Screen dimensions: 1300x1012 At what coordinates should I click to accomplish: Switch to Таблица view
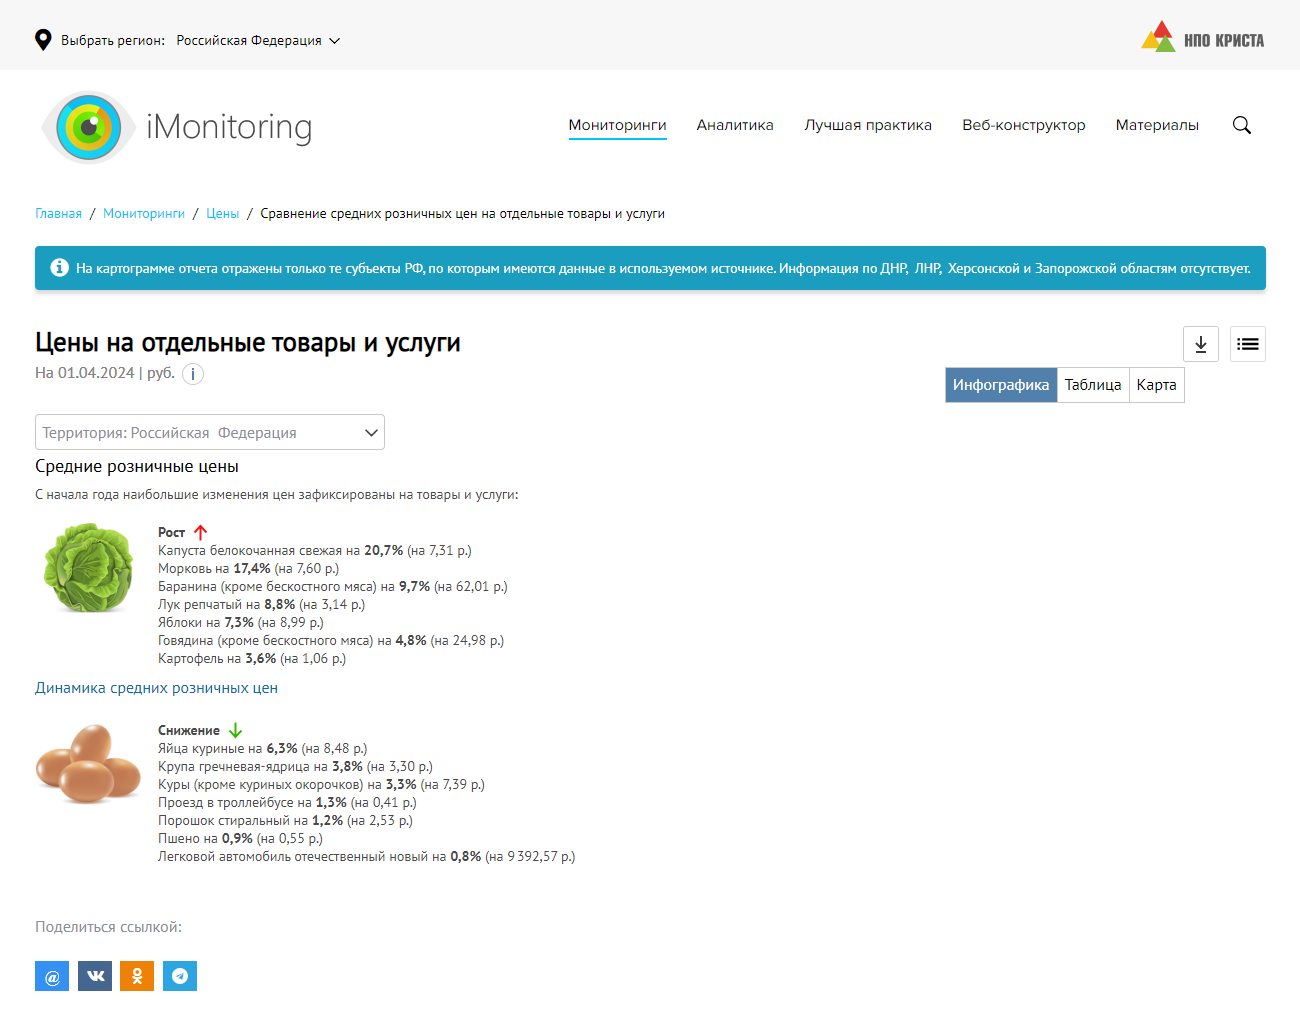click(x=1092, y=385)
